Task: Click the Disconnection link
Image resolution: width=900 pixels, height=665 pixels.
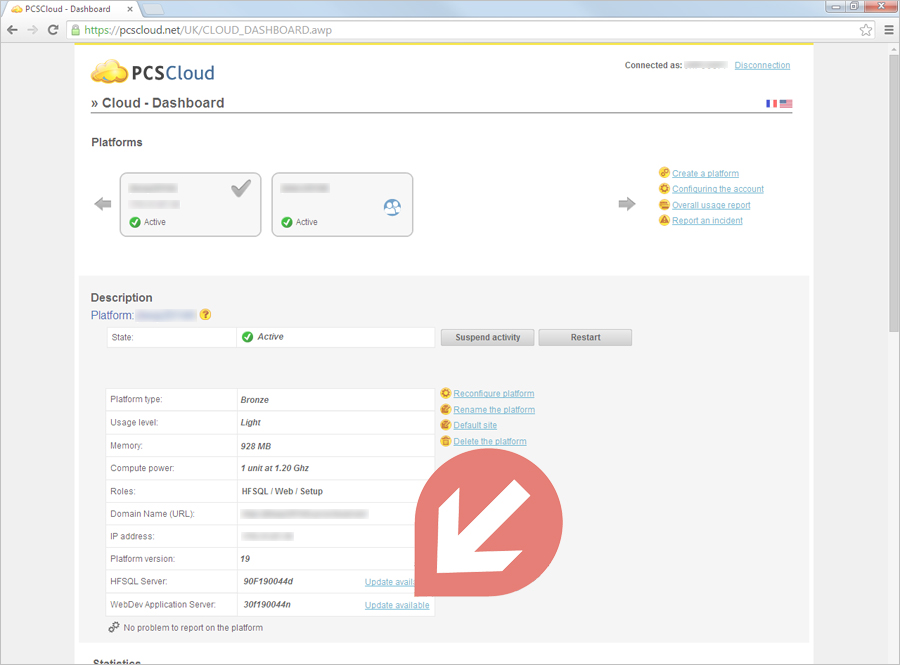Action: 762,65
